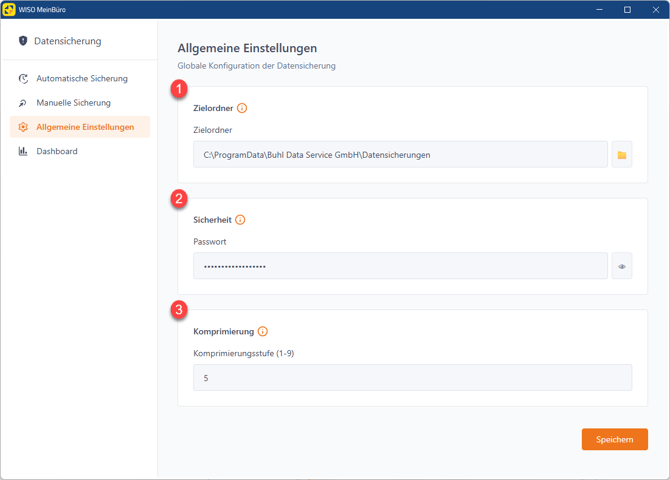
Task: Click the Allgemeine Einstellungen gear icon
Action: click(23, 127)
